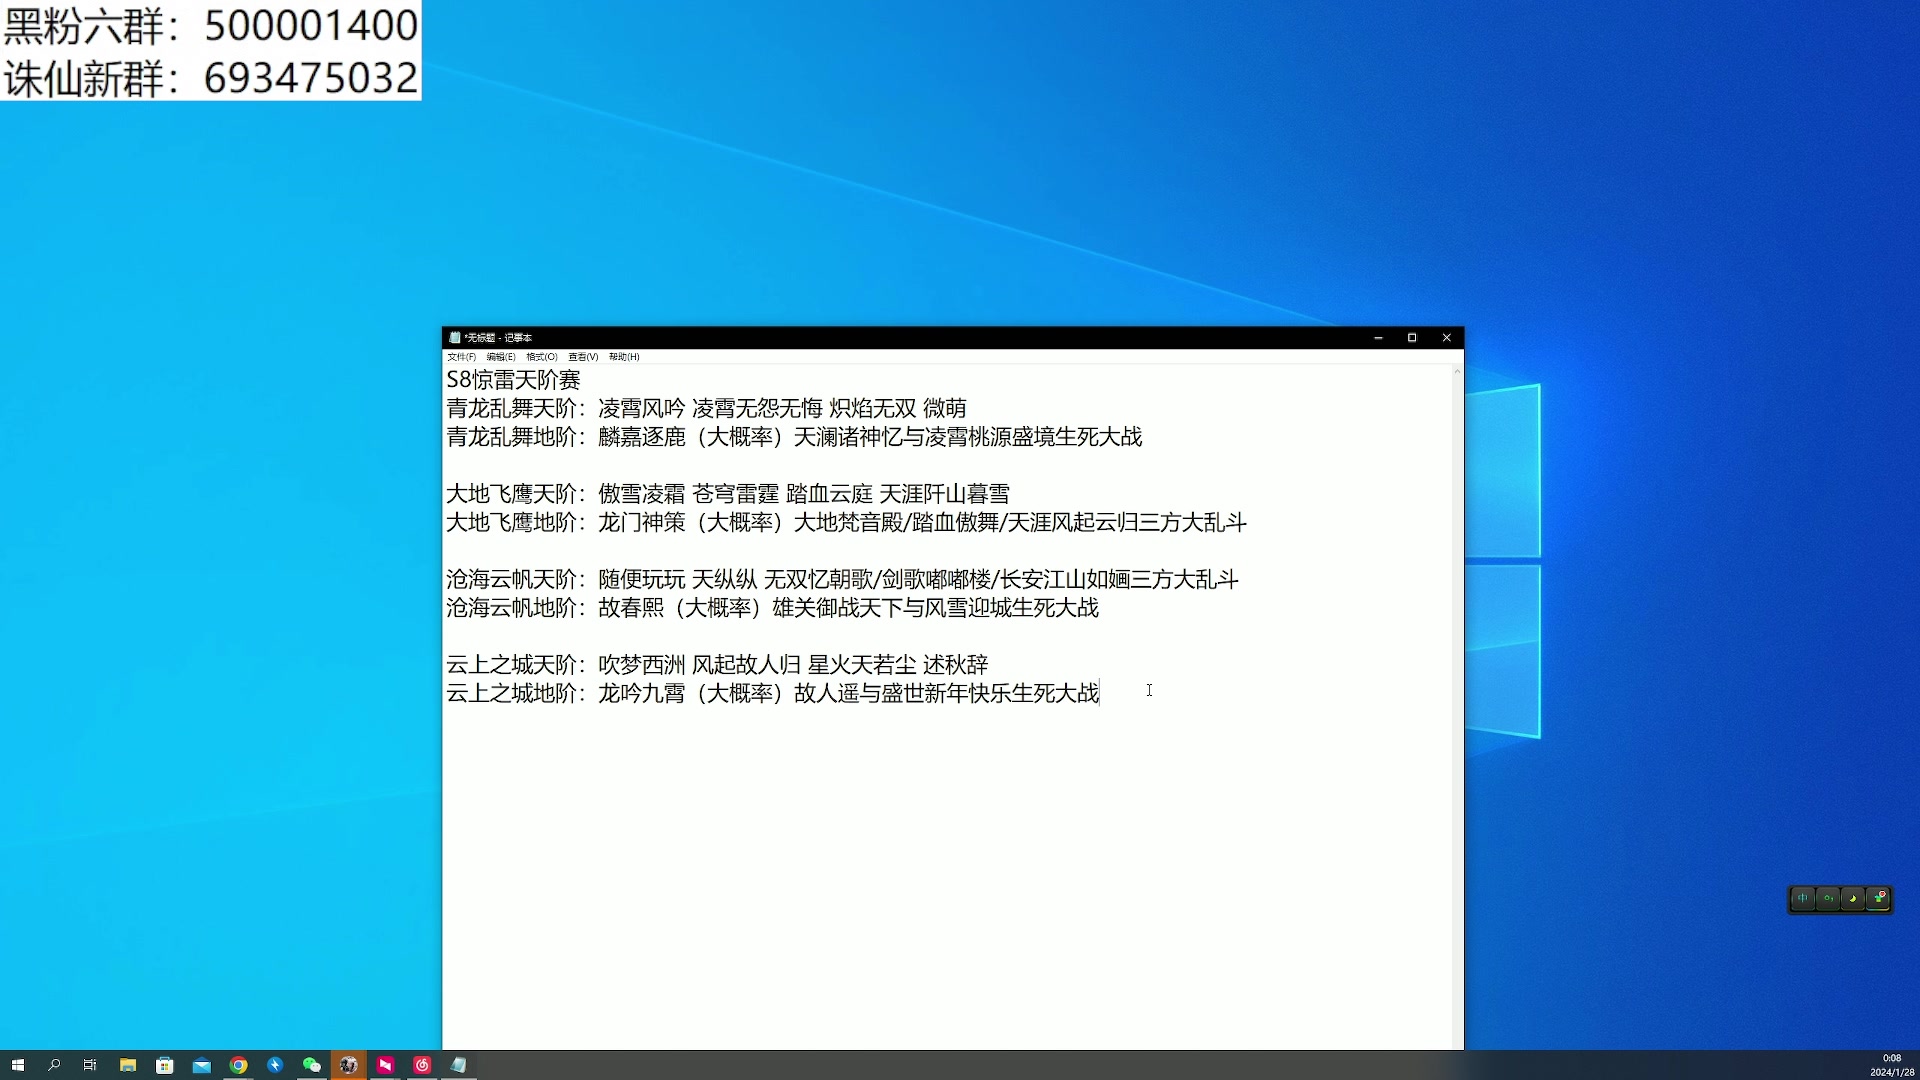The height and width of the screenshot is (1080, 1920).
Task: Open Windows Search on the taskbar
Action: coord(53,1065)
